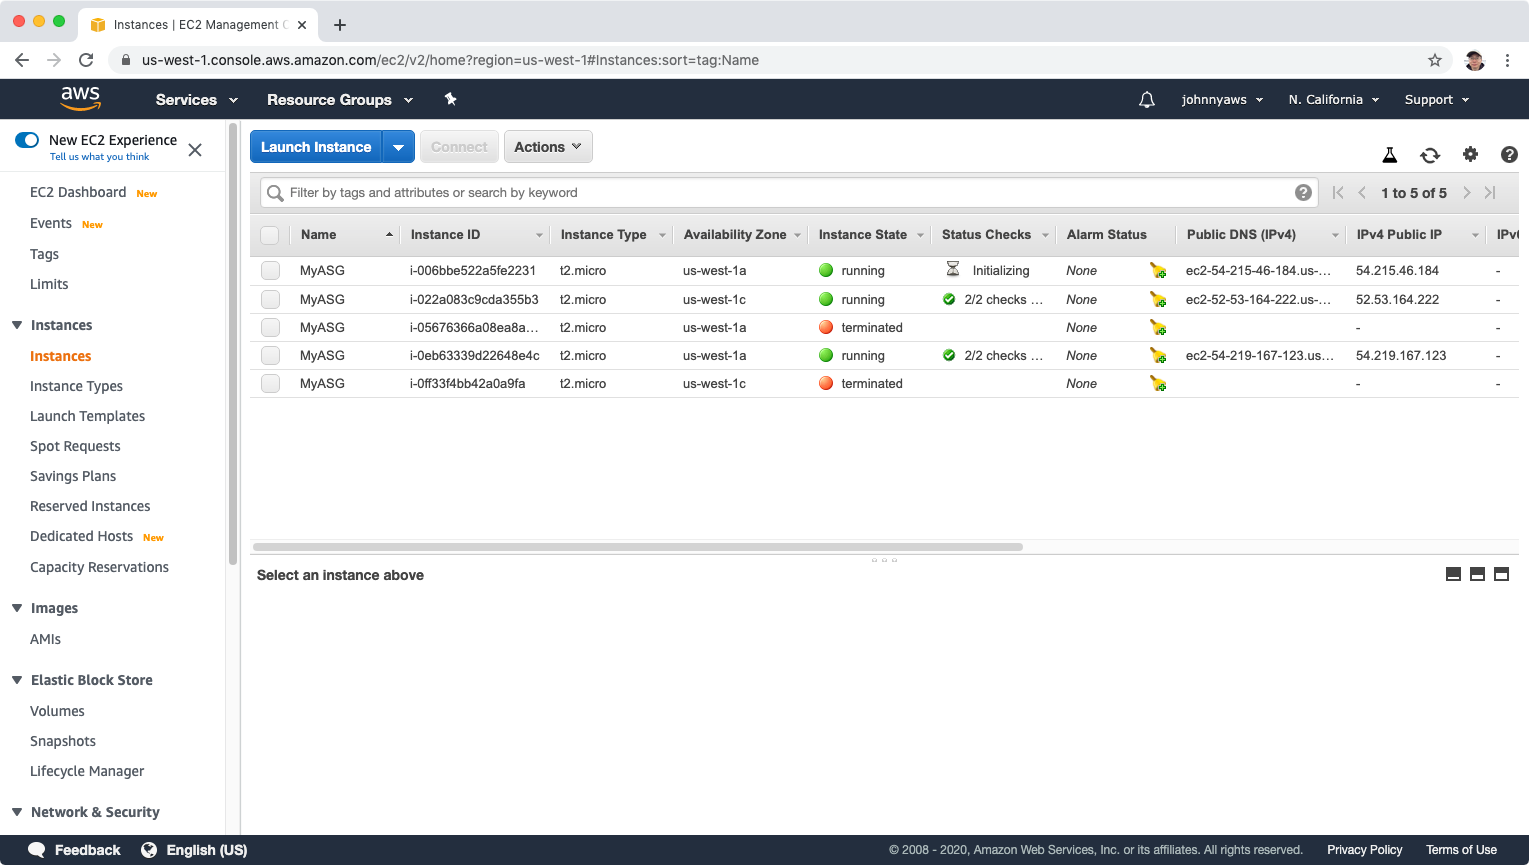
Task: Change language from English (US)
Action: click(195, 850)
